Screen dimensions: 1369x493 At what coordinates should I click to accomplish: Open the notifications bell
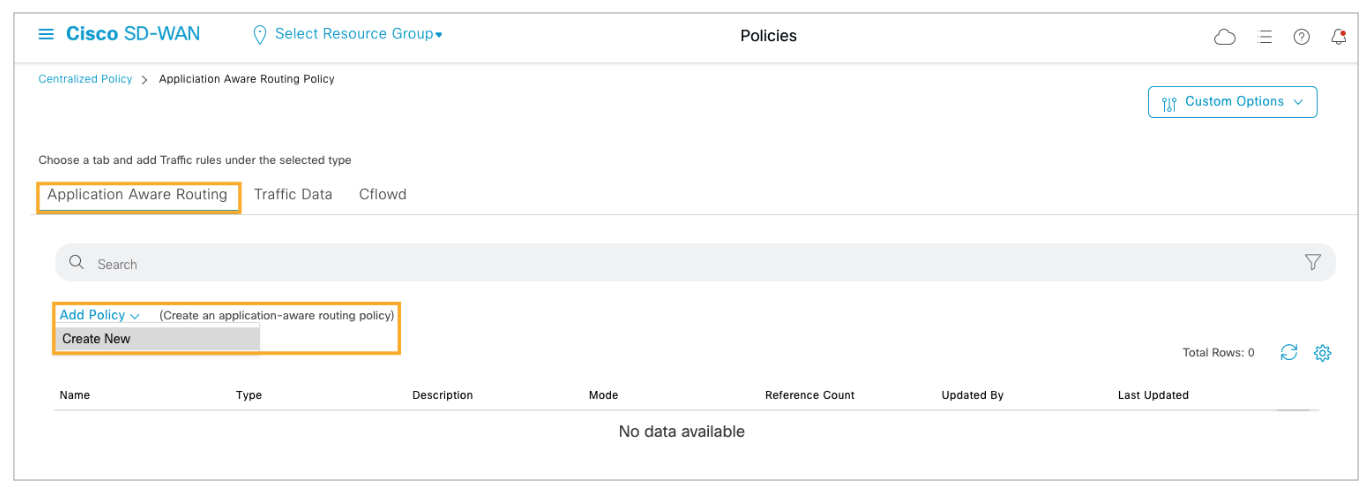1338,37
